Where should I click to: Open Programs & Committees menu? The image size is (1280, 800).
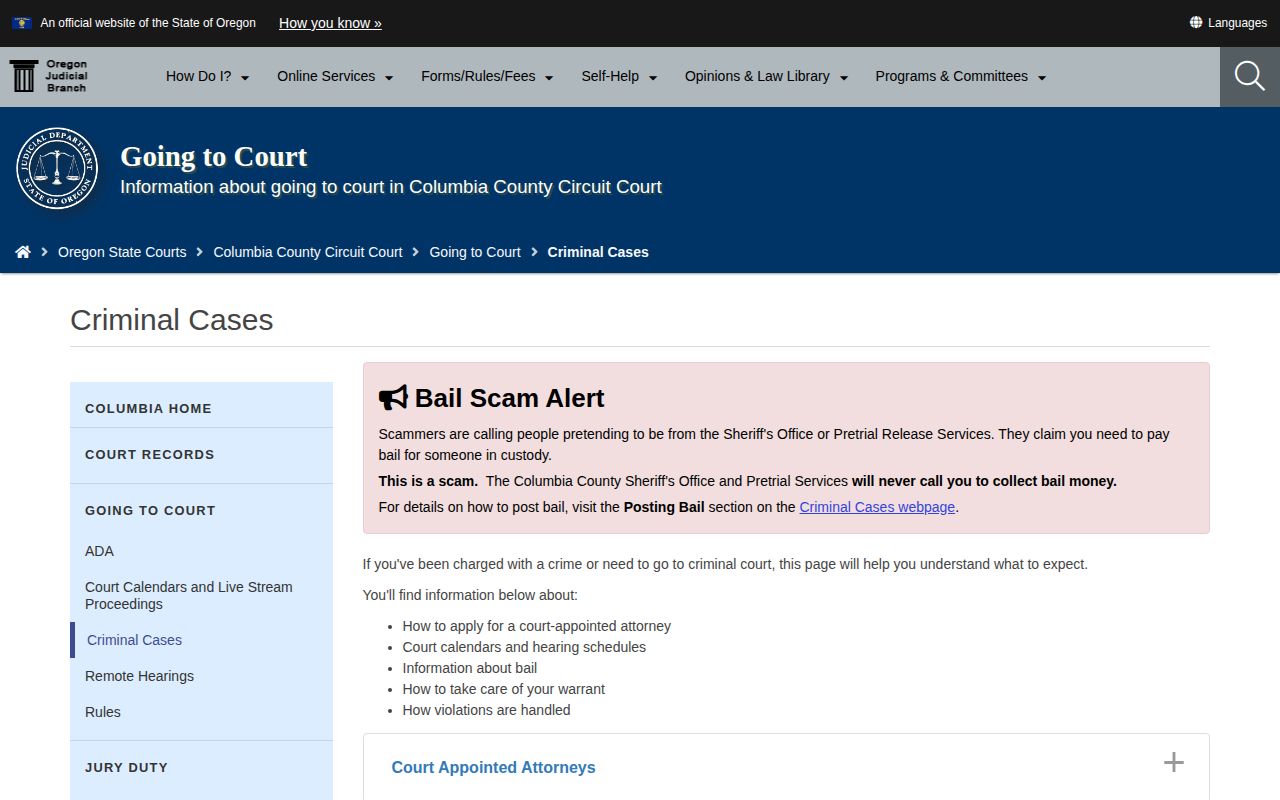pos(961,76)
